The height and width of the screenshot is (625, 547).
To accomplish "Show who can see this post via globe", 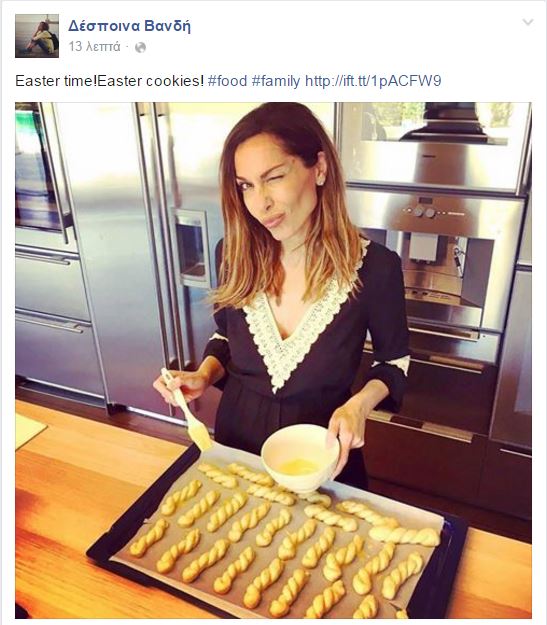I will (x=140, y=47).
